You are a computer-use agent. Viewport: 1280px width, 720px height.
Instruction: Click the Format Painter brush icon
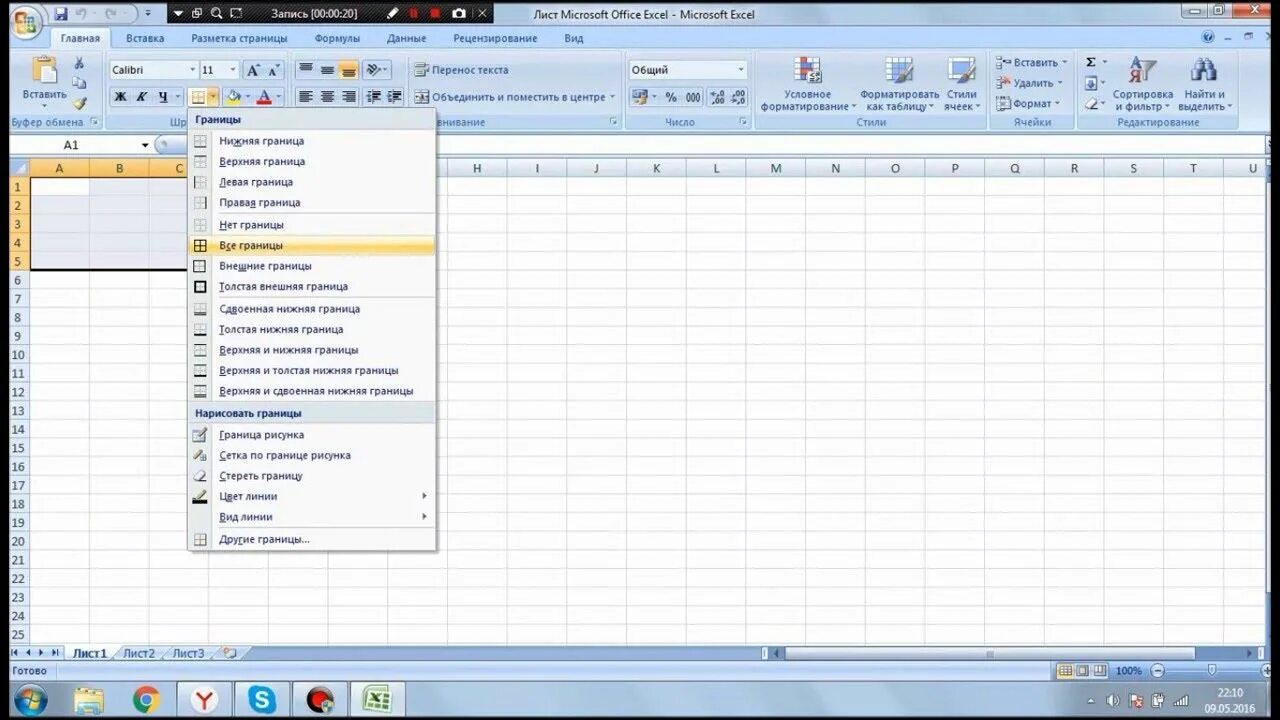(80, 102)
